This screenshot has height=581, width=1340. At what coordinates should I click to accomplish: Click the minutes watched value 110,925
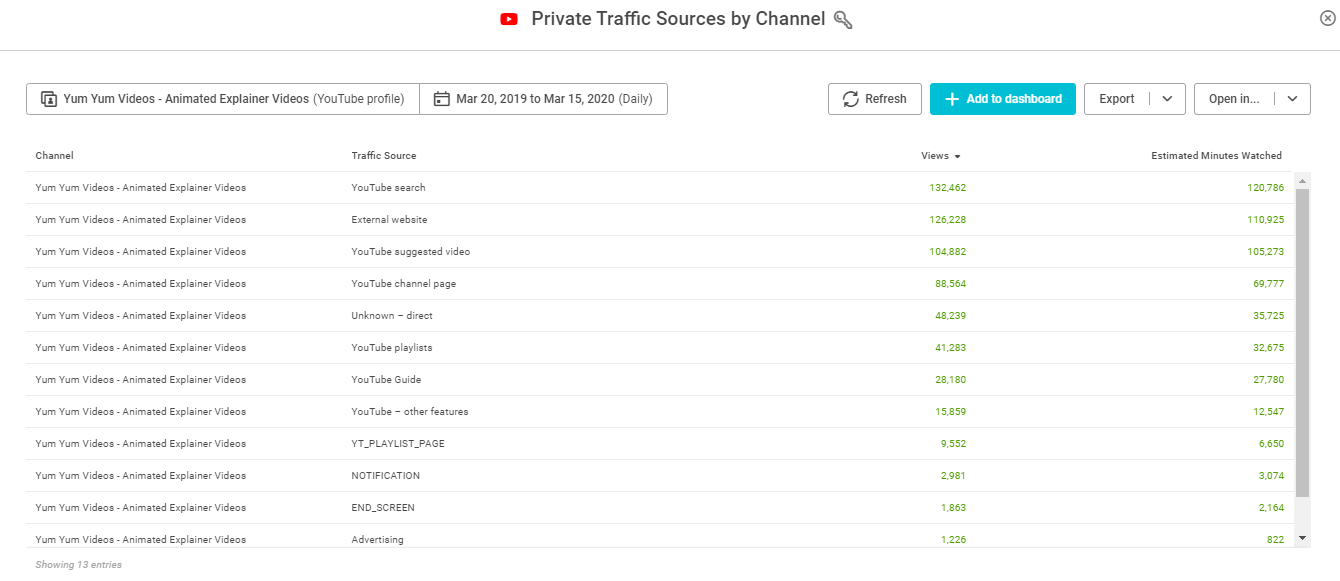pyautogui.click(x=1265, y=220)
